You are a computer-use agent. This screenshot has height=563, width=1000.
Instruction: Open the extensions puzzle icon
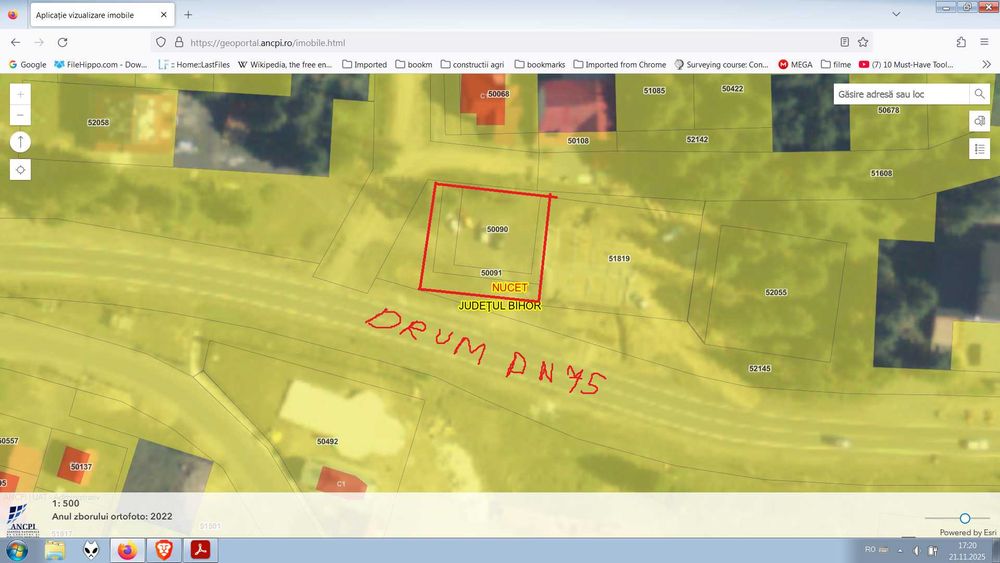961,42
